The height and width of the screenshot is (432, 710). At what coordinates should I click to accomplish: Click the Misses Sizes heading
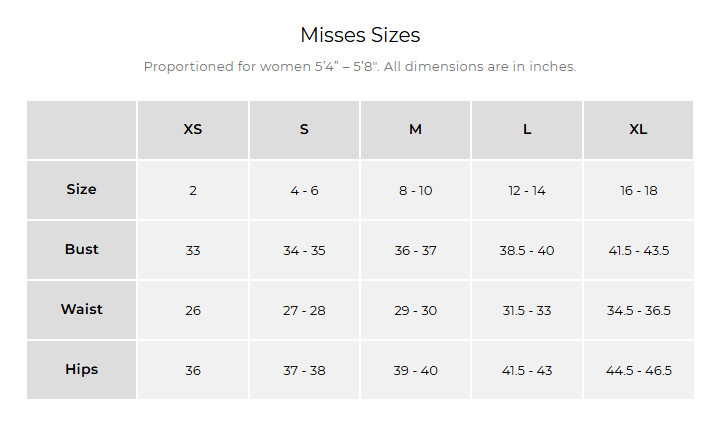point(360,35)
